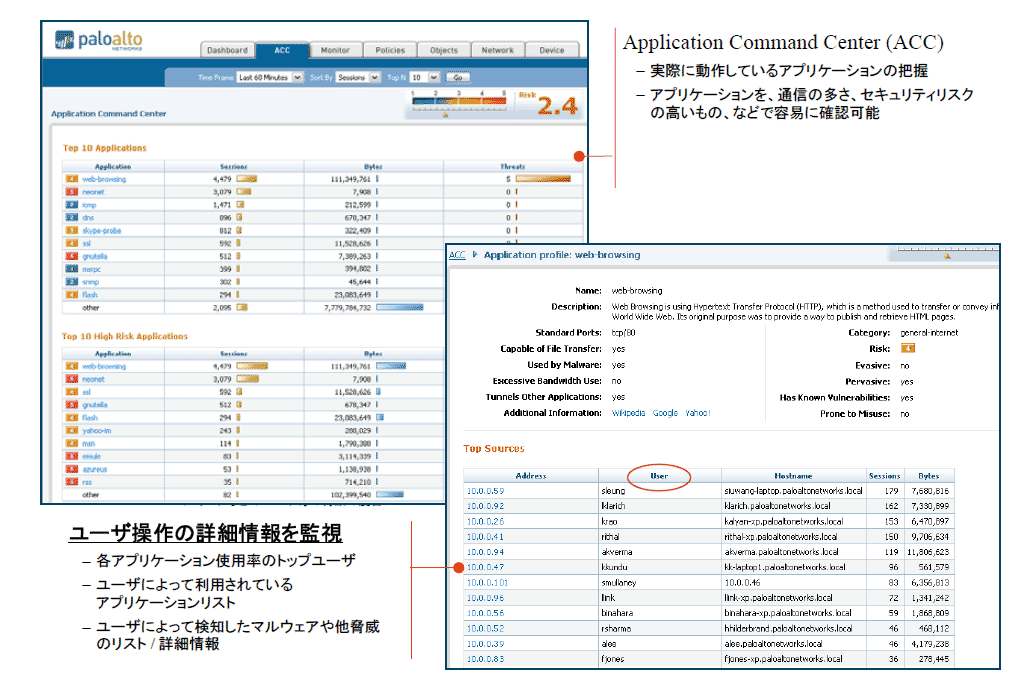
Task: Open the Policies tab
Action: (390, 50)
